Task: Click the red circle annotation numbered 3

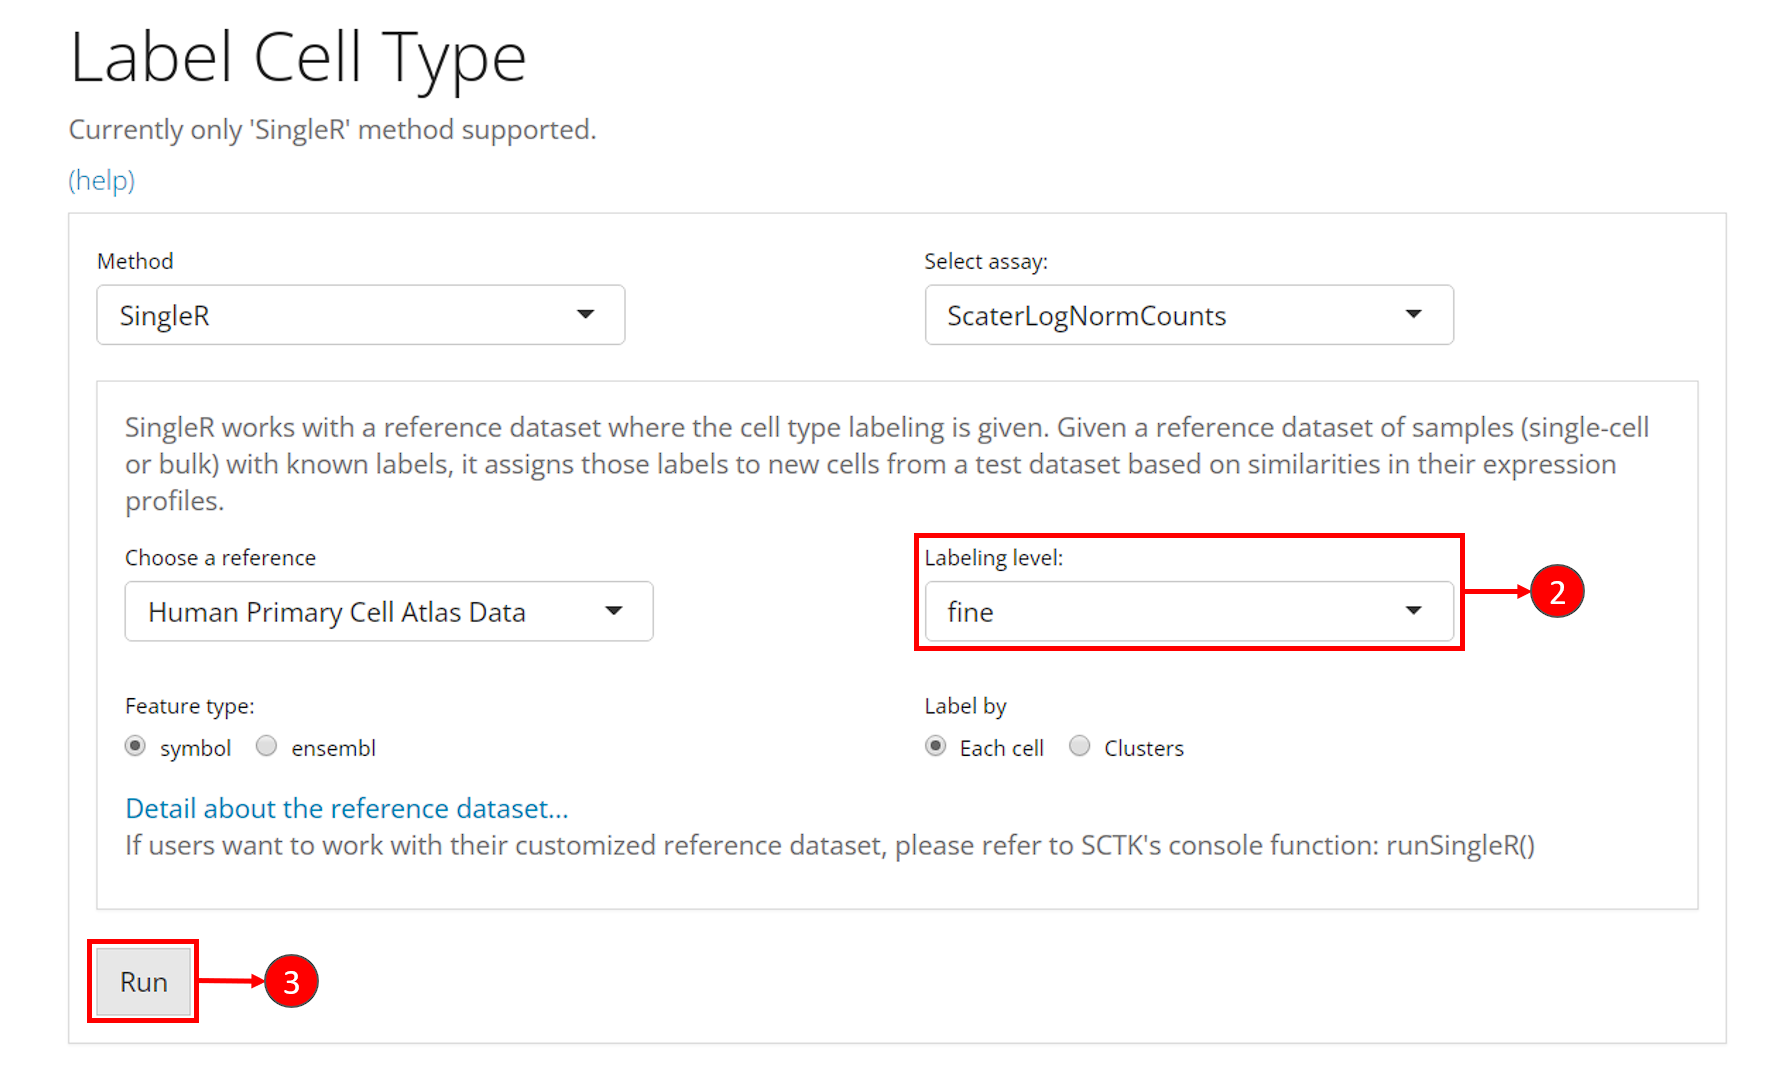Action: tap(291, 982)
